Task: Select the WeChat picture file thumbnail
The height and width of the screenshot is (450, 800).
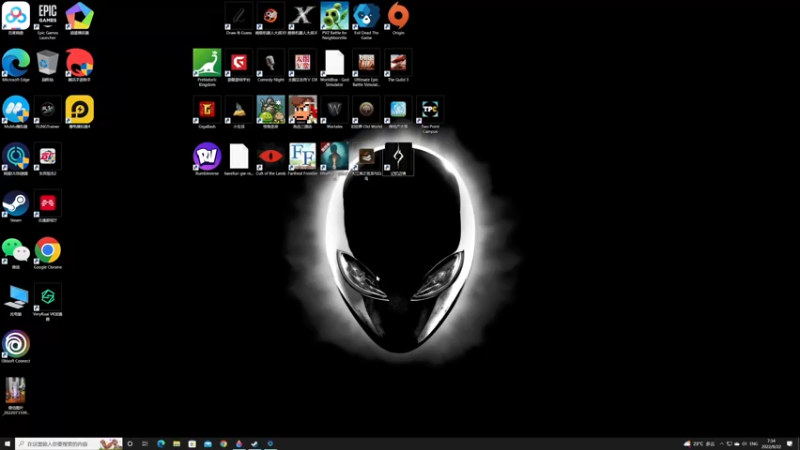Action: pos(16,396)
